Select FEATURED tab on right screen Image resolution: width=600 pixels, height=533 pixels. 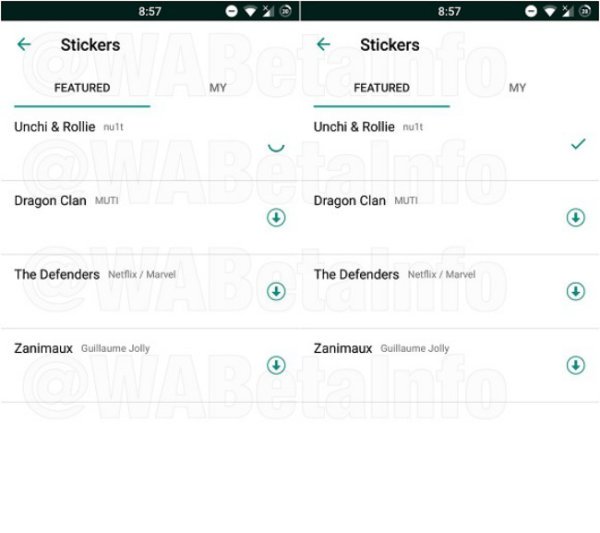pos(382,88)
